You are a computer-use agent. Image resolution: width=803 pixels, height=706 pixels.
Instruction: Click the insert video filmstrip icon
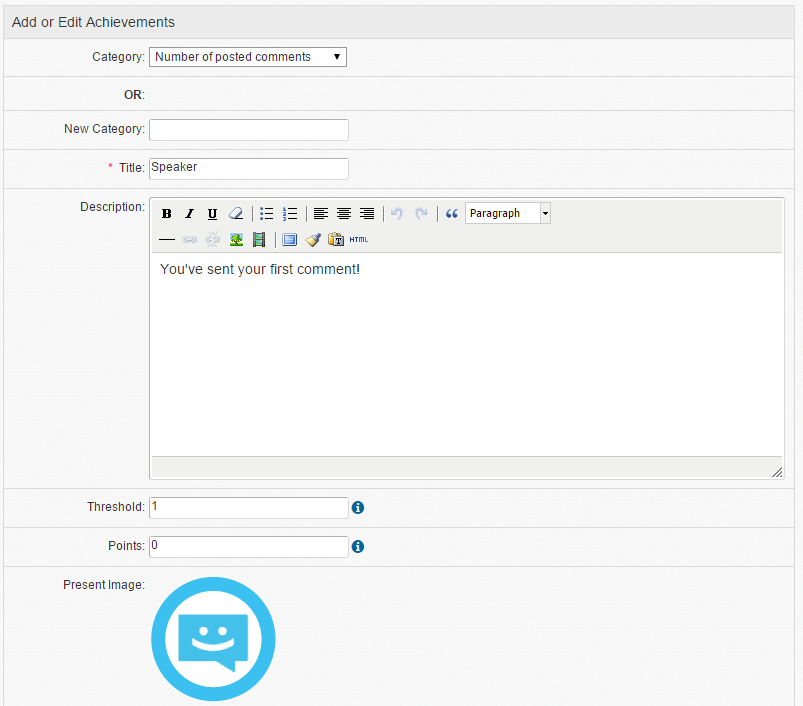(x=259, y=240)
